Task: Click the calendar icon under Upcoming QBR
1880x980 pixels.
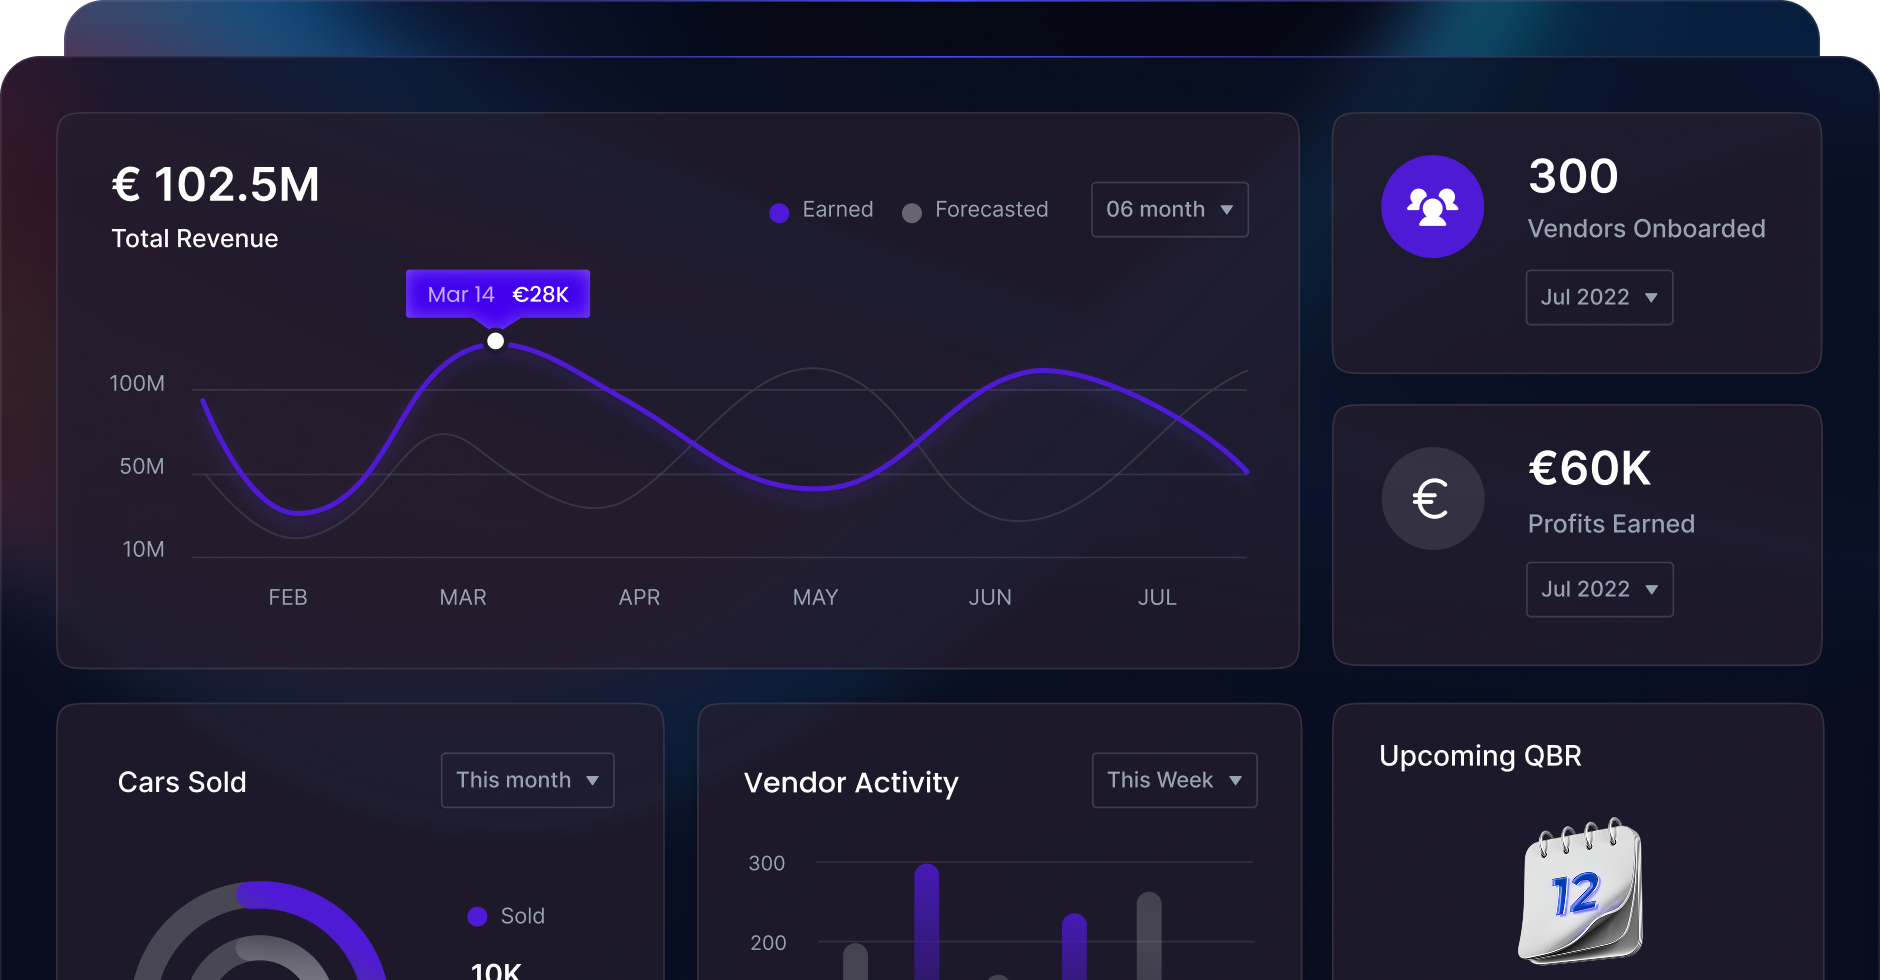Action: pos(1580,890)
